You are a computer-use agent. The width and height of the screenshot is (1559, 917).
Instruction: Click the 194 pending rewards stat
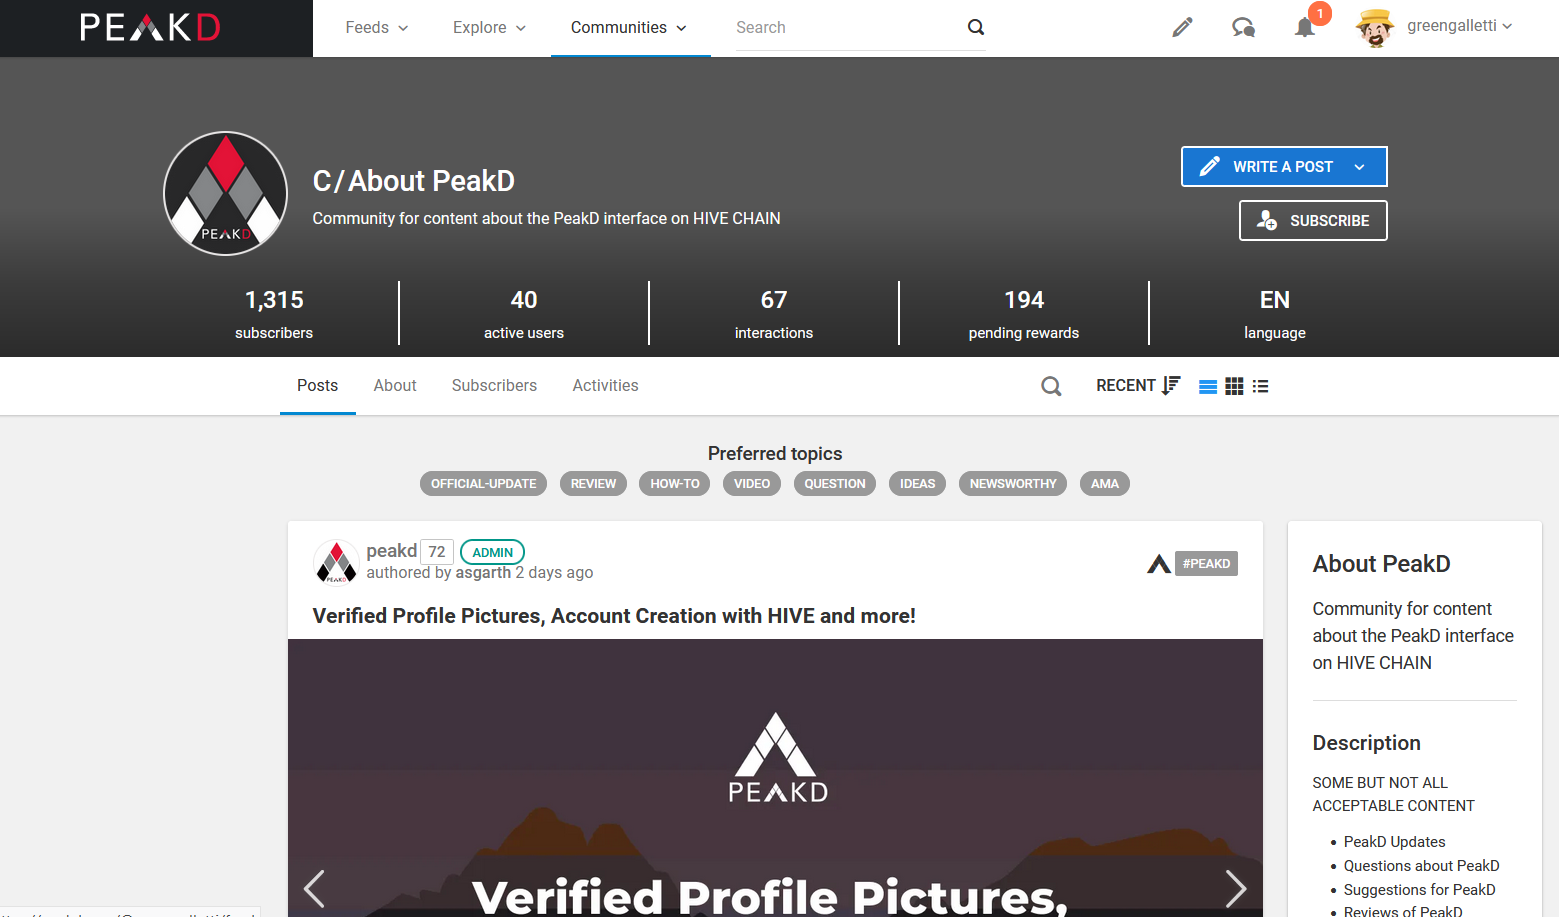click(x=1024, y=314)
